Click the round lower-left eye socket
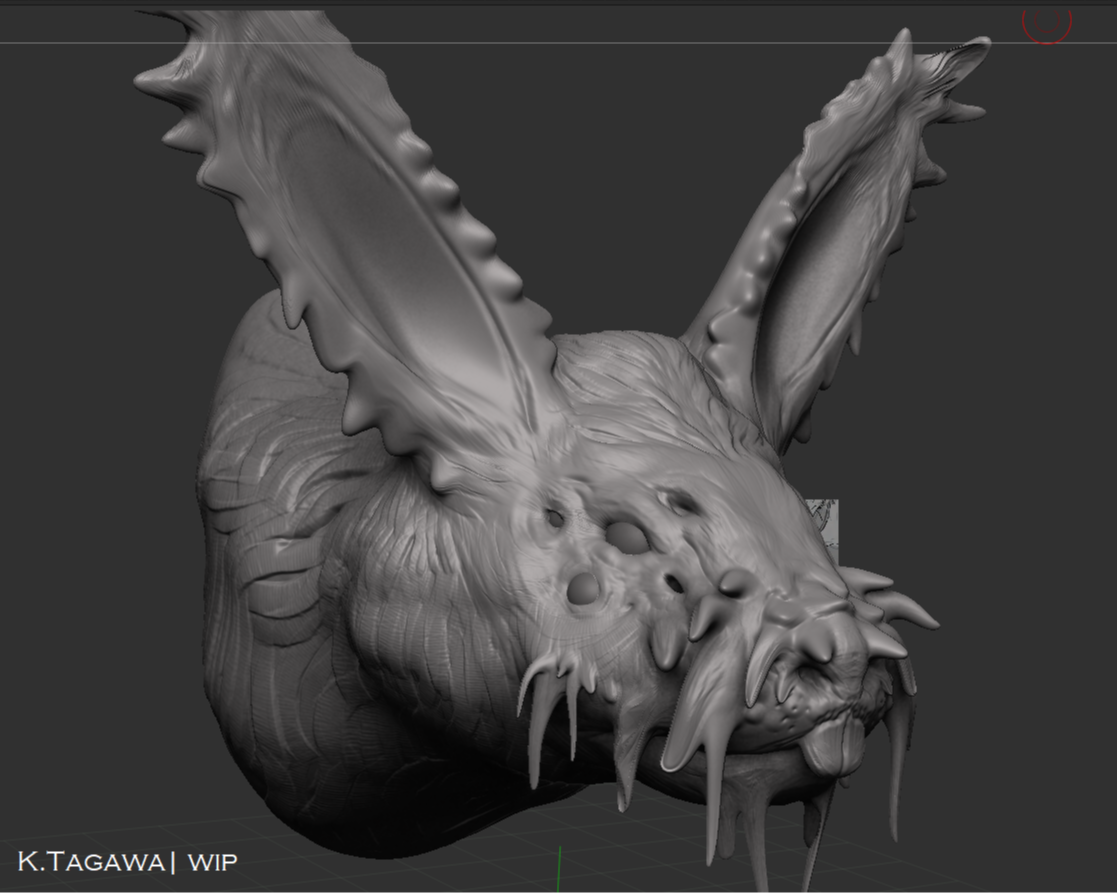1117x893 pixels. point(583,588)
